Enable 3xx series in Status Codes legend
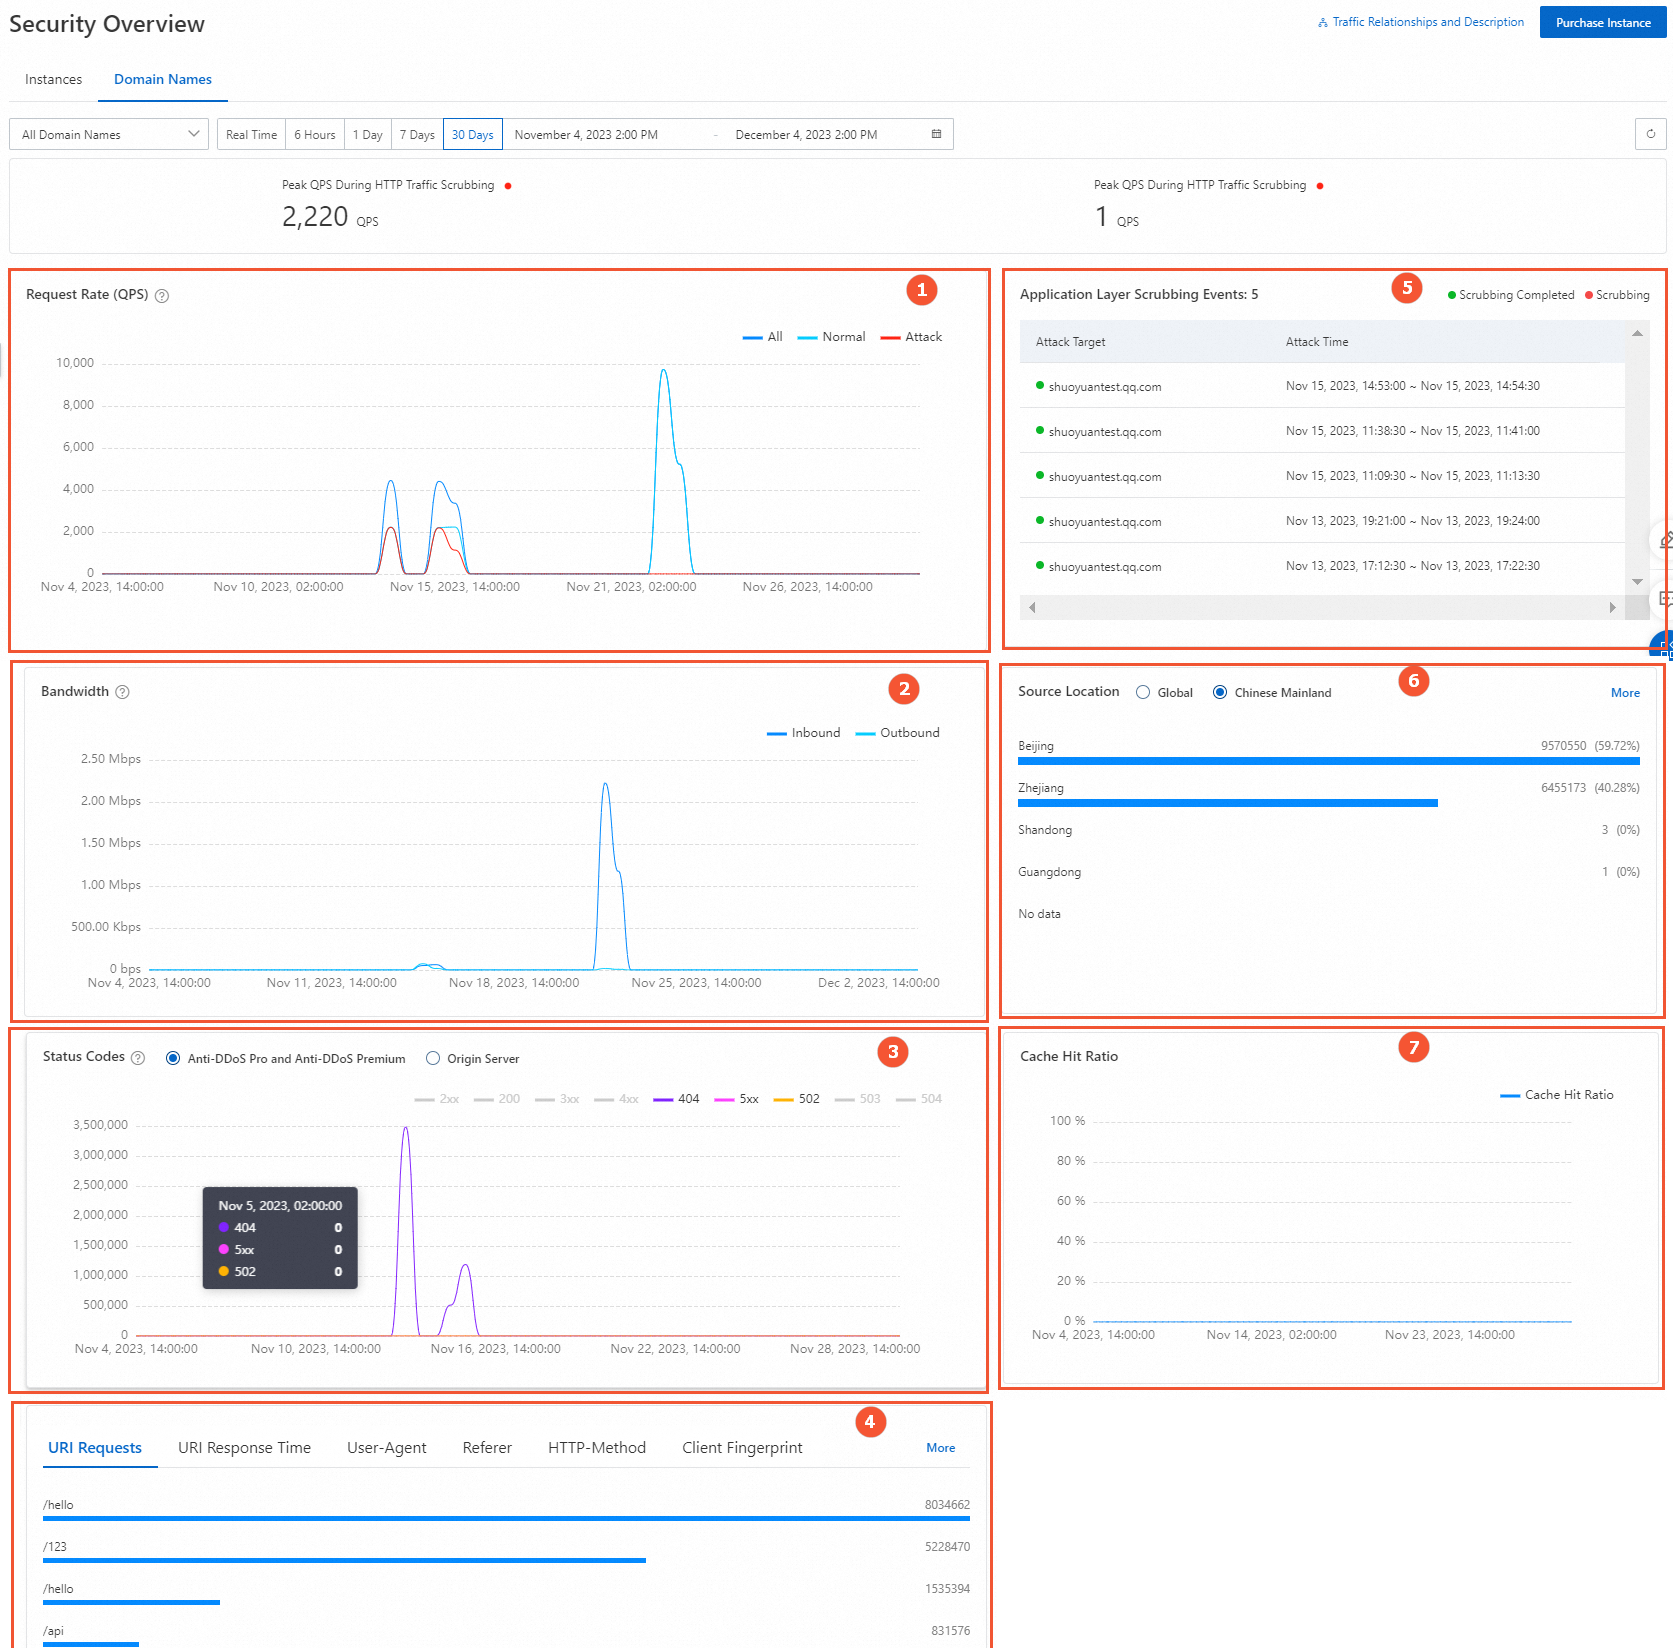The image size is (1673, 1648). [557, 1099]
